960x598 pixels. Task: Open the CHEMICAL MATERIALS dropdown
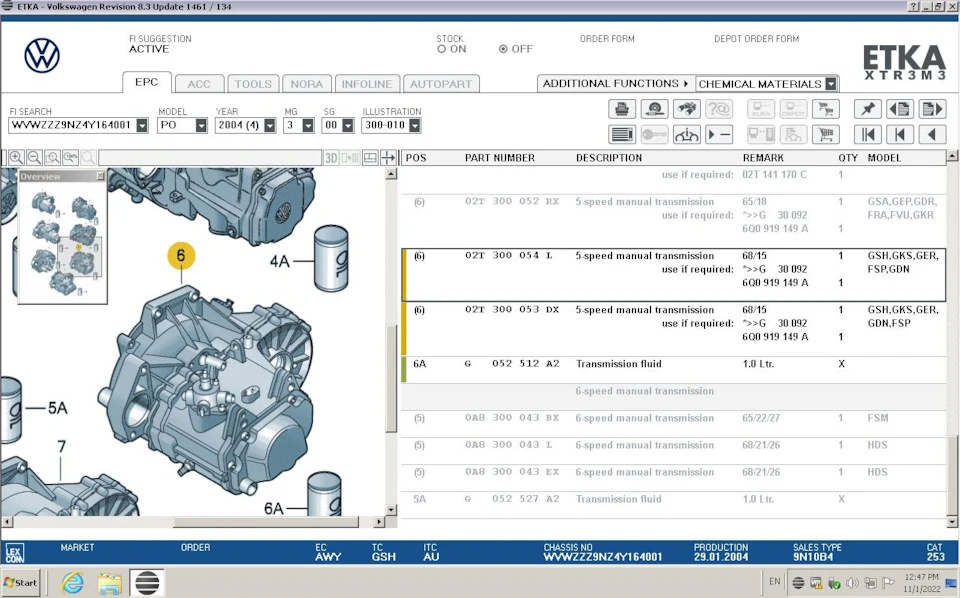coord(831,84)
